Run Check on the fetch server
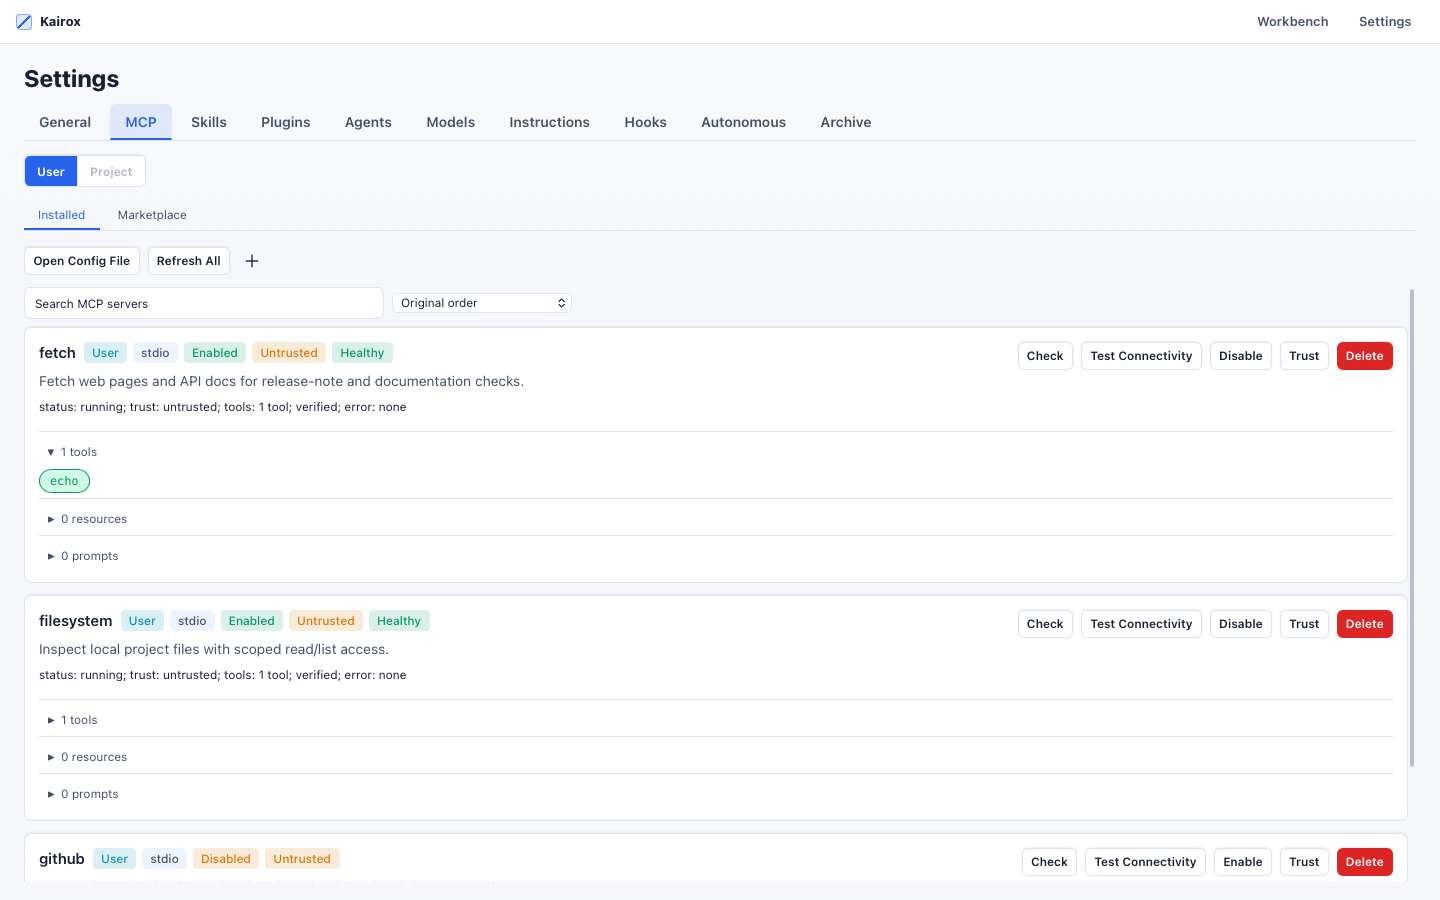 [x=1045, y=356]
